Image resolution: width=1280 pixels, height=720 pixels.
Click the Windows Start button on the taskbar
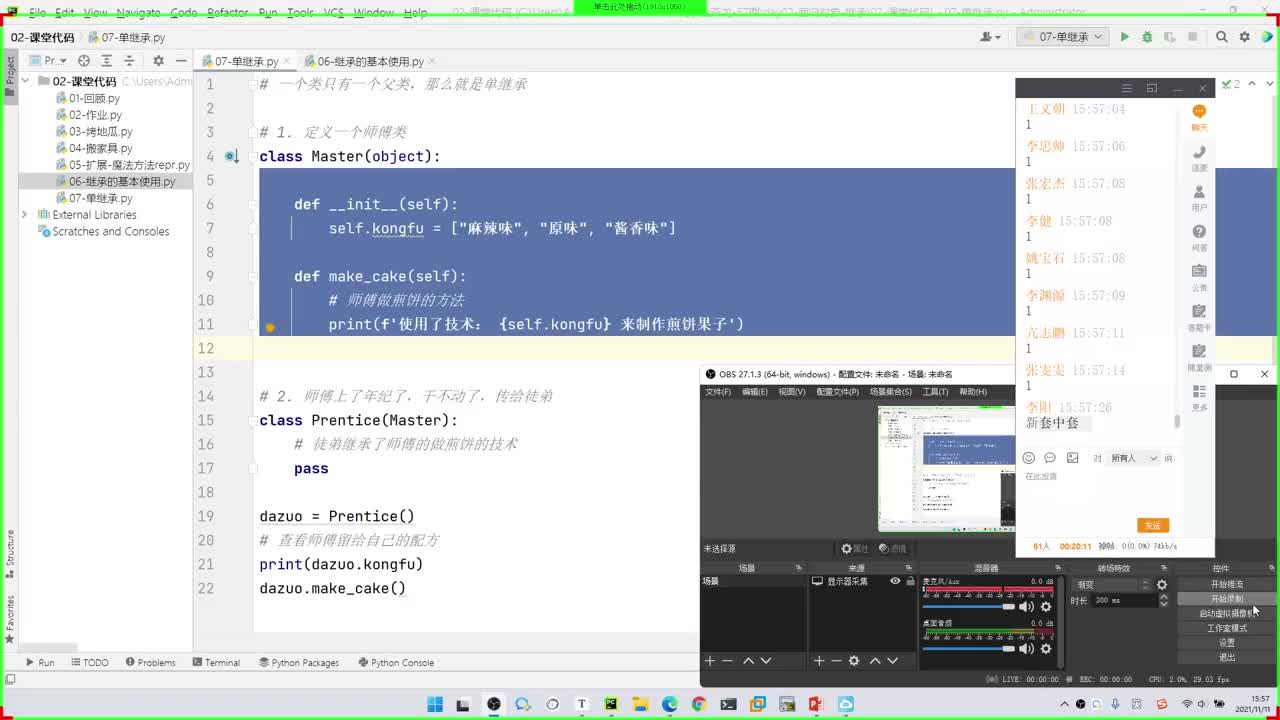[x=435, y=704]
